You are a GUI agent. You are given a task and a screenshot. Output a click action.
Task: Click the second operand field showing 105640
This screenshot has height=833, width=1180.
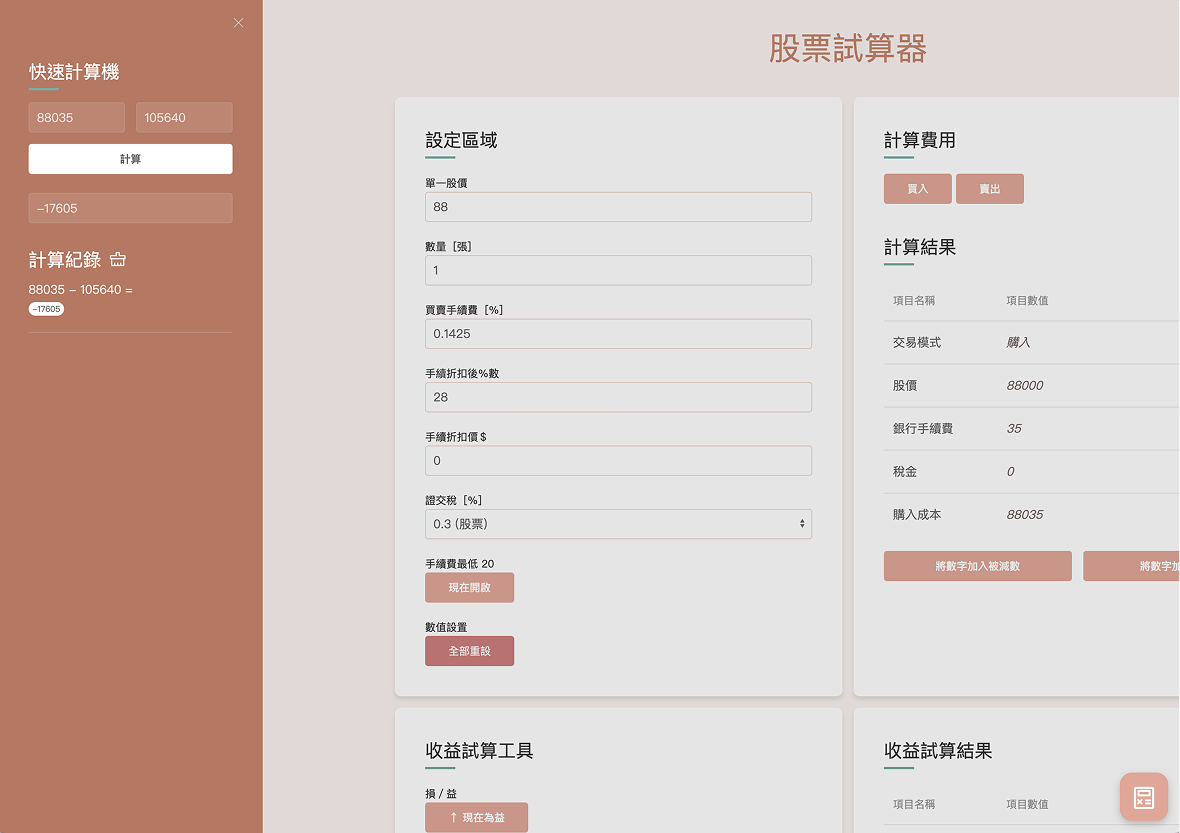(184, 117)
